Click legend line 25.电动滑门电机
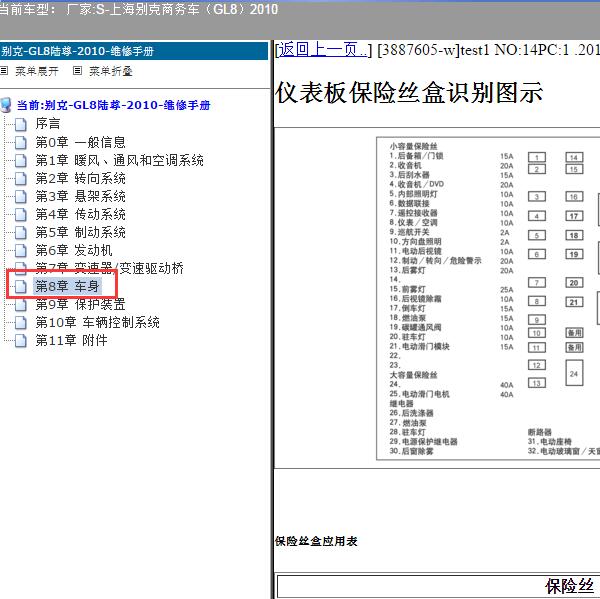 tap(419, 394)
